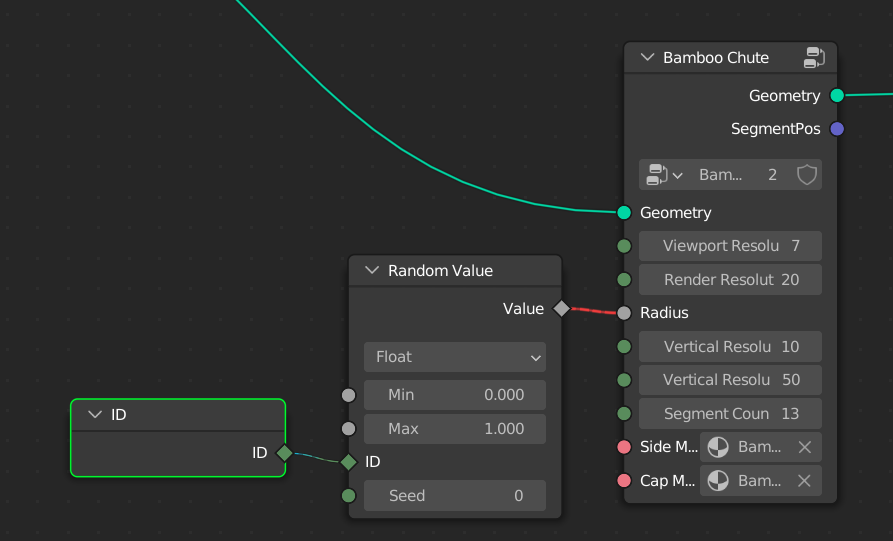Click the Segment Count field
The image size is (893, 541).
pos(730,413)
